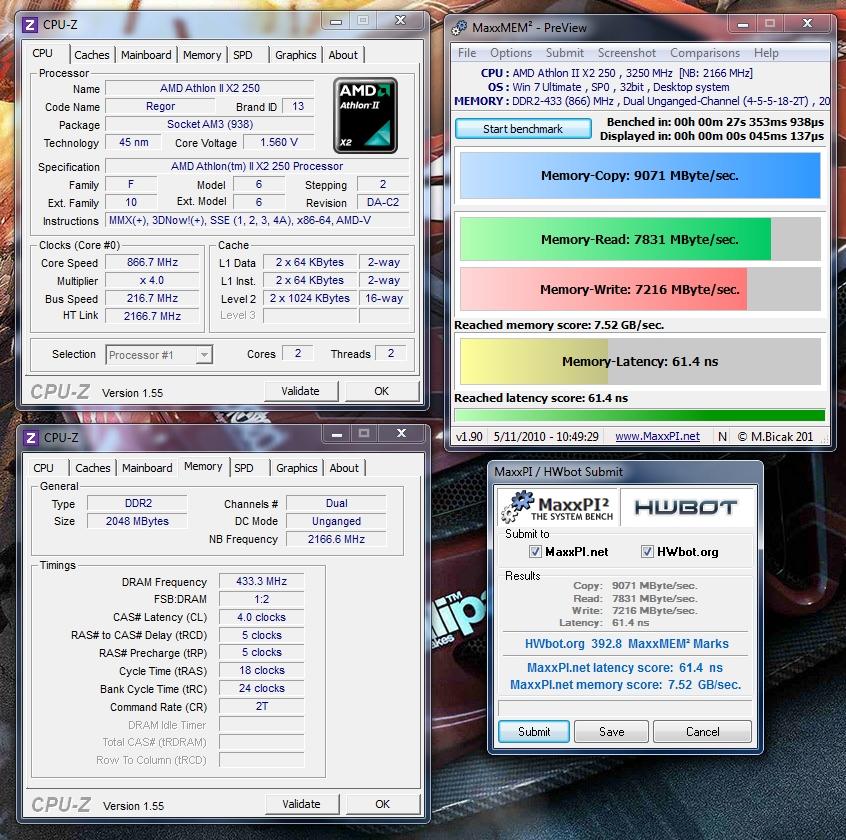Screen dimensions: 846x840
Task: Click the Memory-Copy 9071 MByte/sec bar
Action: click(x=640, y=175)
